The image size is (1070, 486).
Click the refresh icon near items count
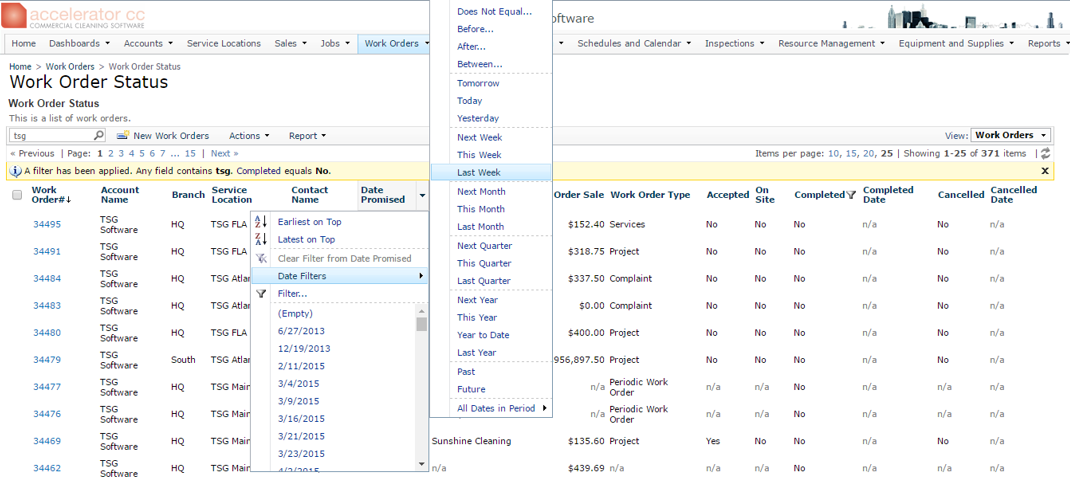pos(1045,154)
